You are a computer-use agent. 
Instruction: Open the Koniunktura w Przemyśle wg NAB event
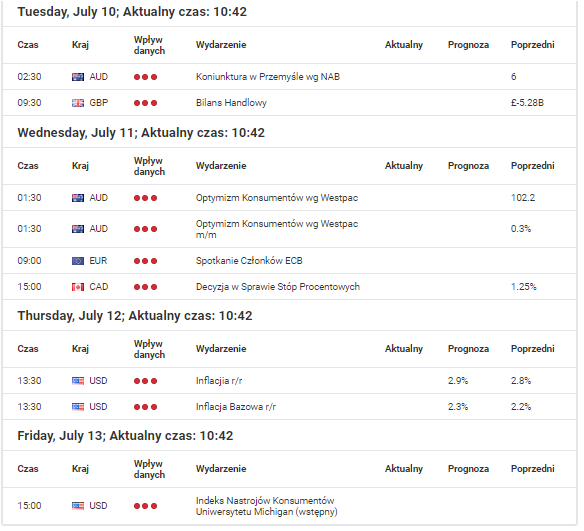tap(268, 77)
